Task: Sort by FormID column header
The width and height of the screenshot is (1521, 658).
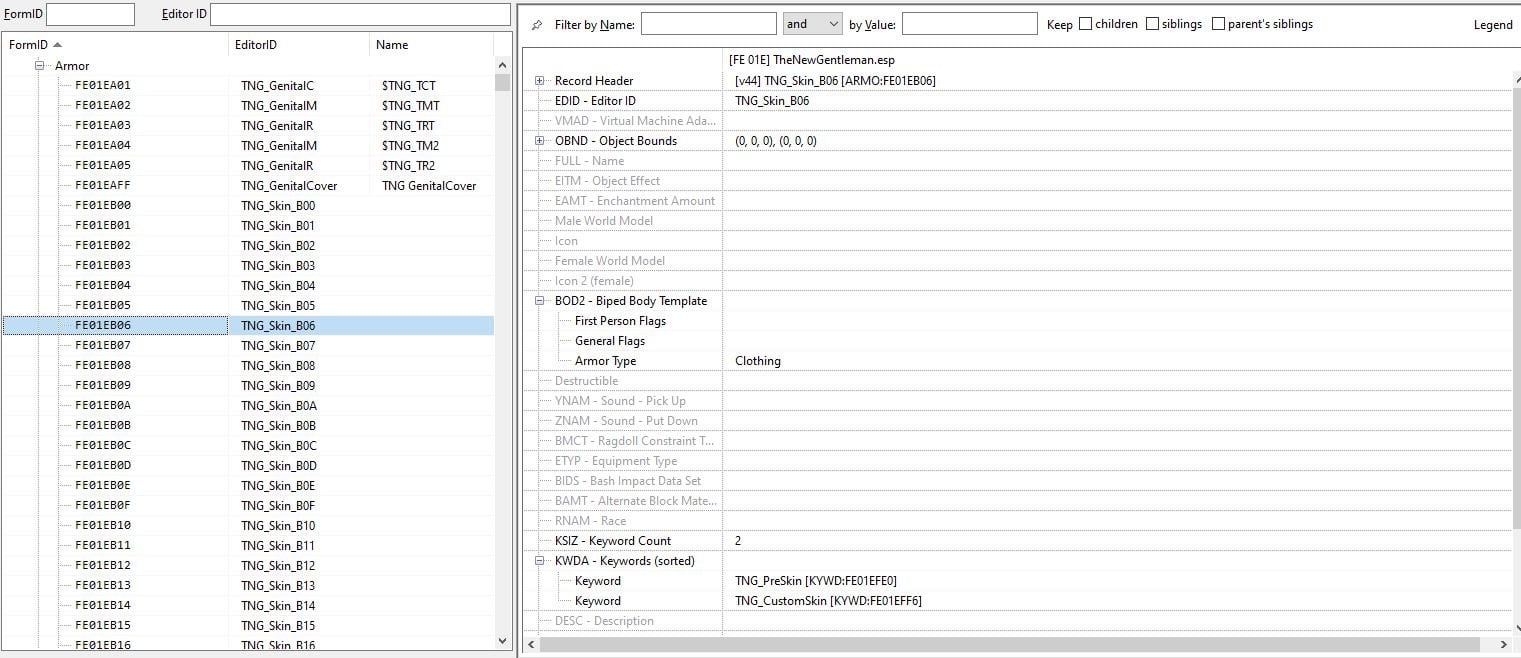Action: point(114,45)
